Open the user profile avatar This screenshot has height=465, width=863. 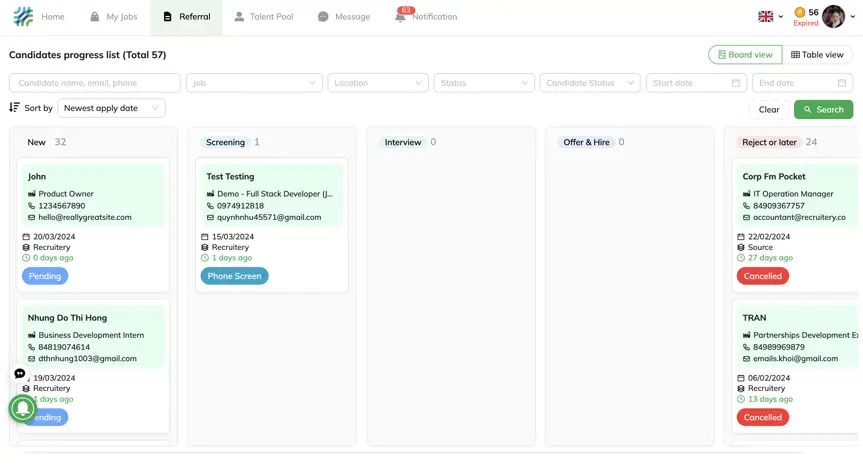833,17
